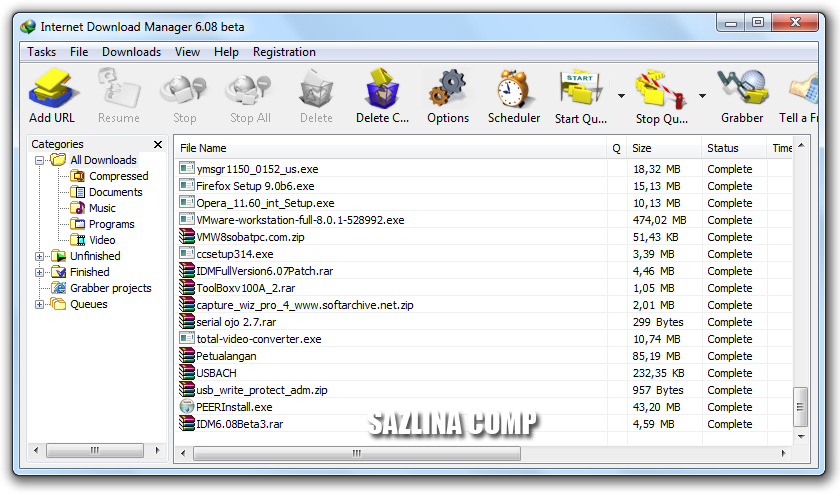The height and width of the screenshot is (496, 840).
Task: Click the file list vertical scrollbar thumb
Action: (x=800, y=407)
